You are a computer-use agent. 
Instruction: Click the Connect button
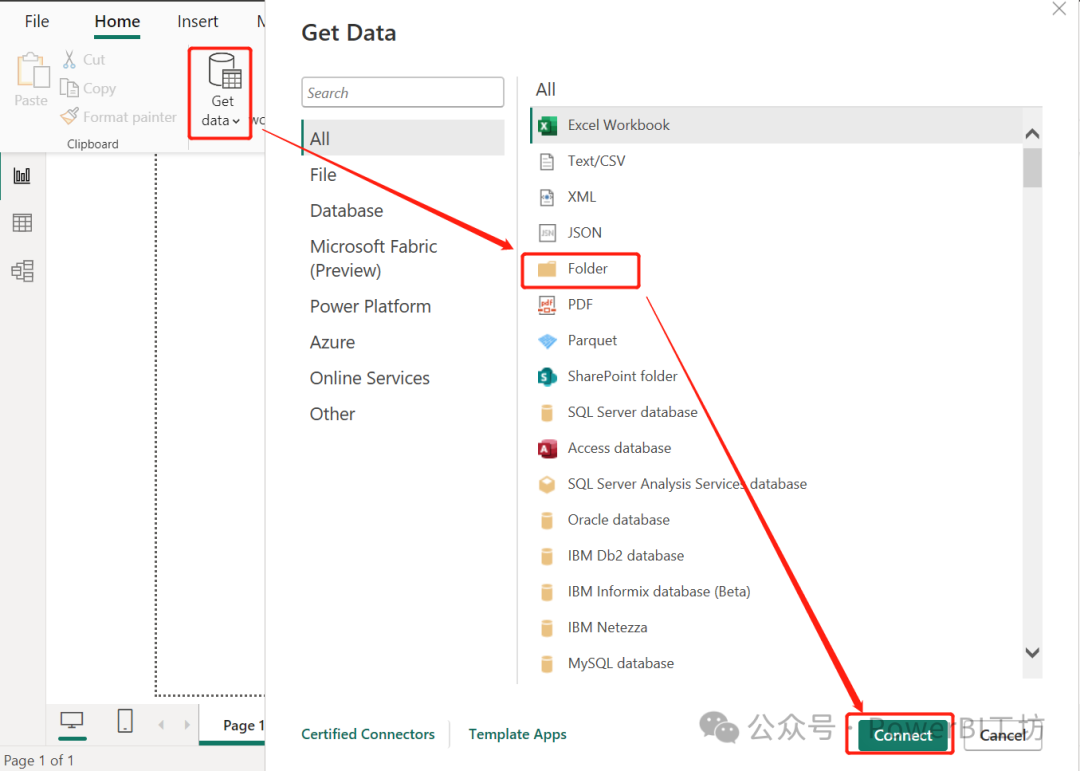point(902,735)
